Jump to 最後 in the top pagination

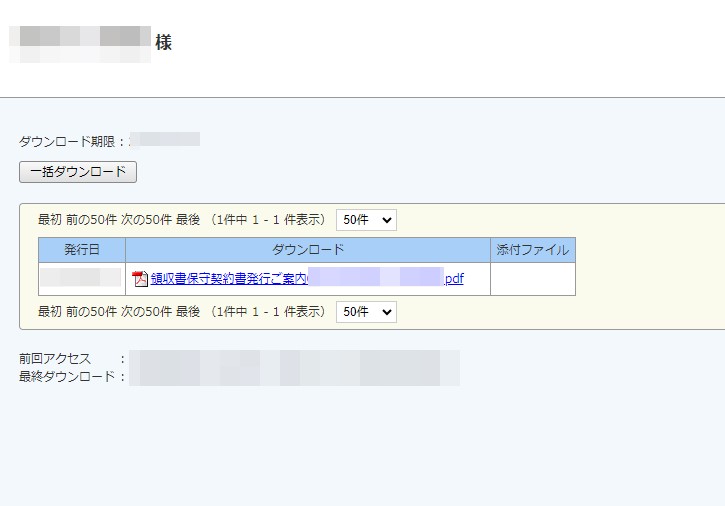click(x=188, y=220)
